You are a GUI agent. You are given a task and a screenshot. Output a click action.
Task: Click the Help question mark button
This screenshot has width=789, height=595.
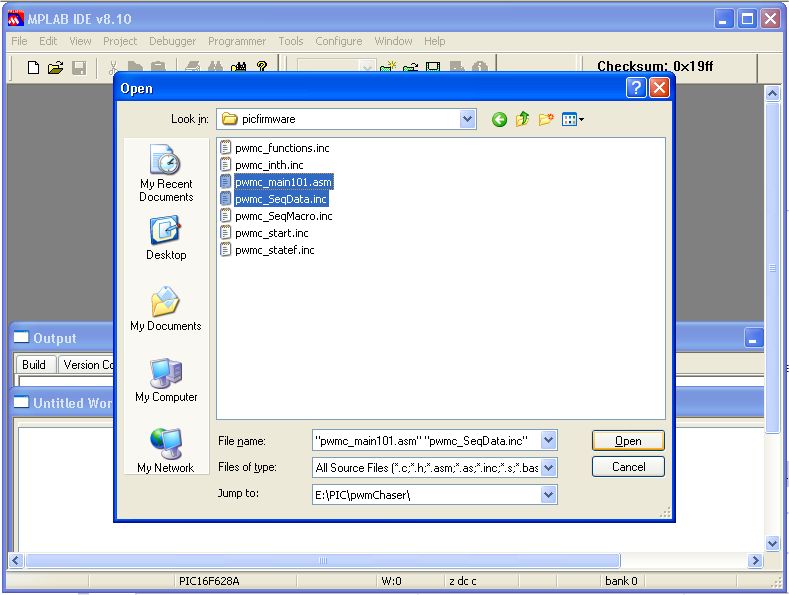(636, 88)
